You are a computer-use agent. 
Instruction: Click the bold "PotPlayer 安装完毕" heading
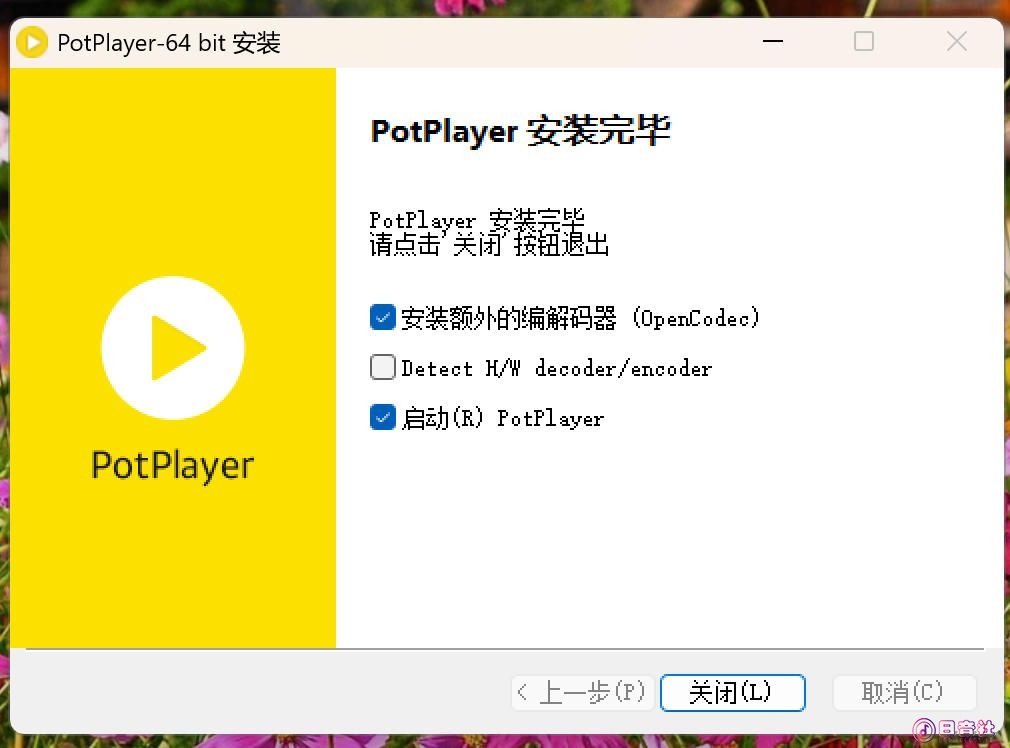[x=520, y=132]
